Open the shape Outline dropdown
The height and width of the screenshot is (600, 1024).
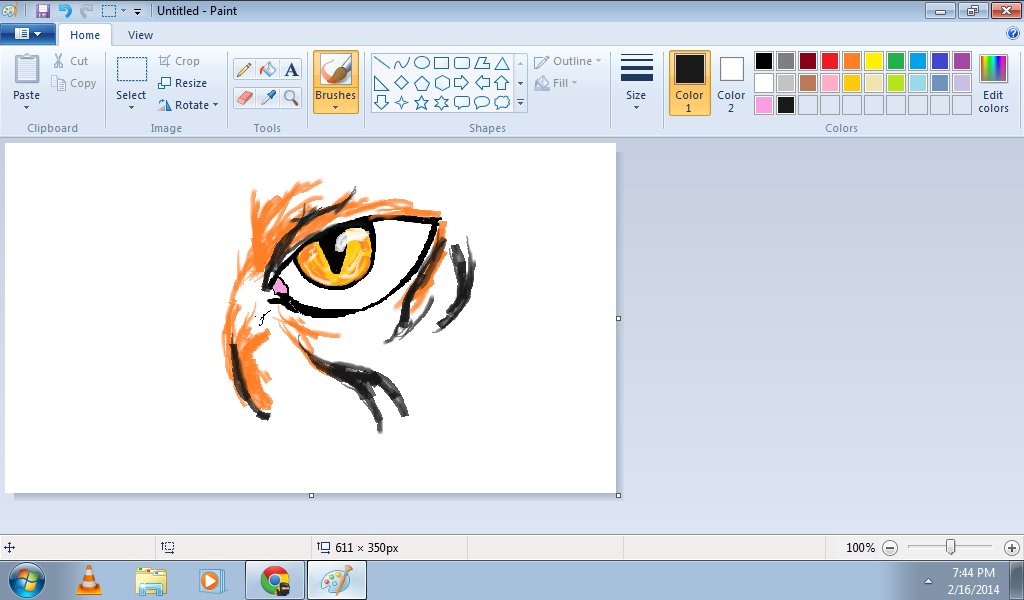pyautogui.click(x=568, y=61)
